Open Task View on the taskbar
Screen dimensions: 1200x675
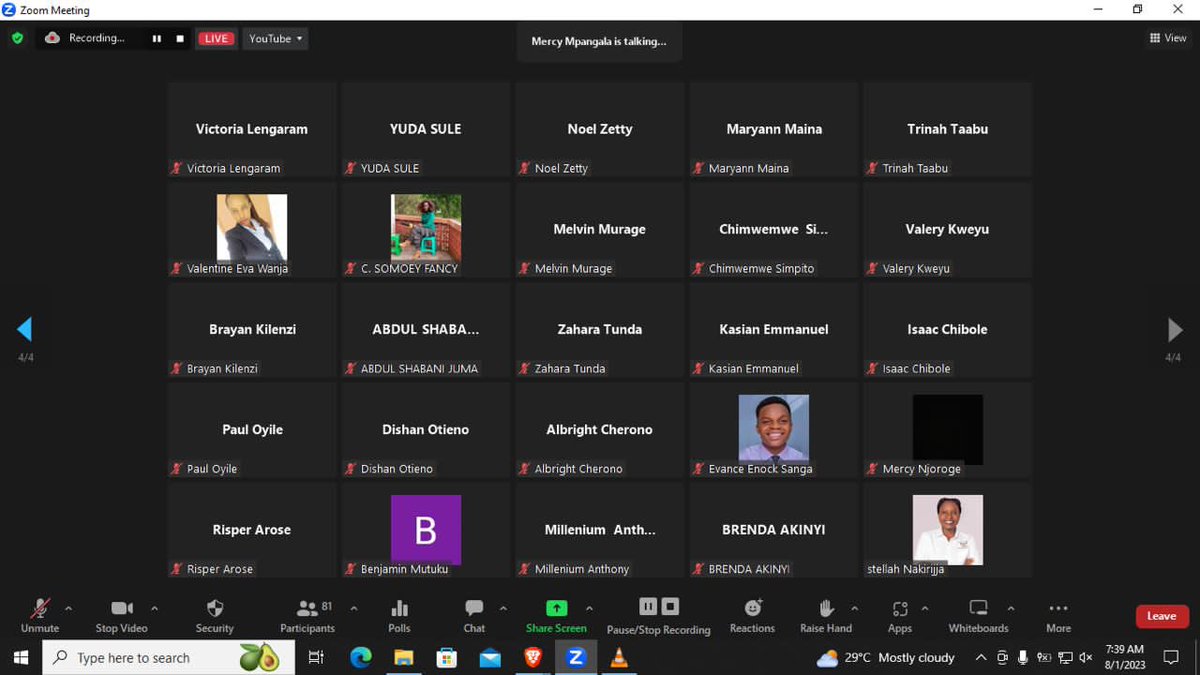(x=316, y=657)
